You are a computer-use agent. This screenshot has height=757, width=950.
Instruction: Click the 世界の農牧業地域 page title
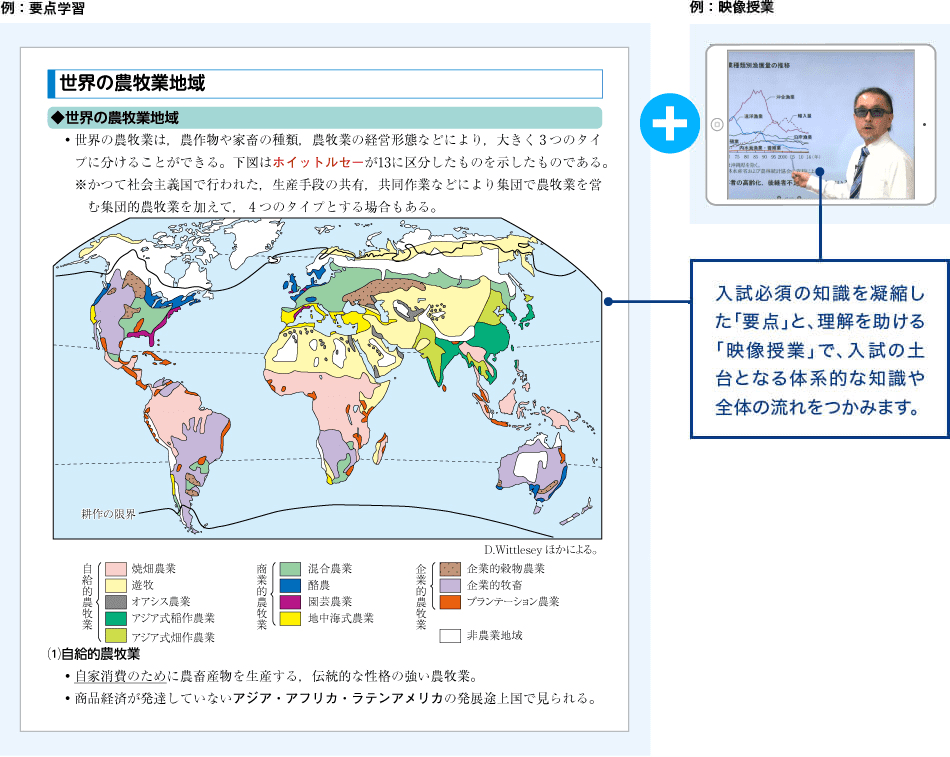click(132, 83)
